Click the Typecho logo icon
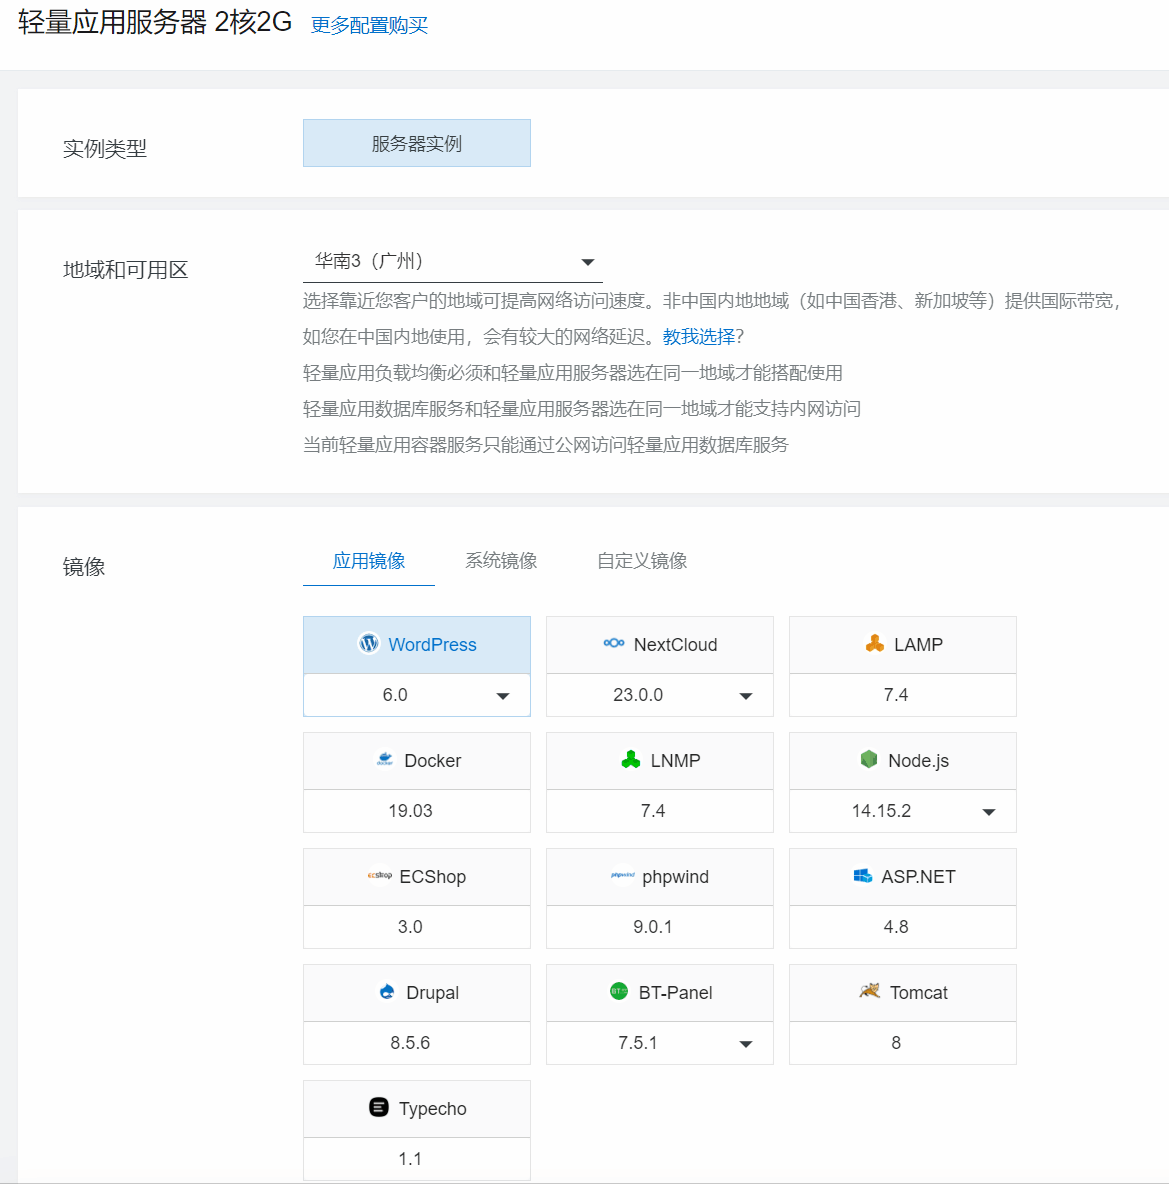The height and width of the screenshot is (1184, 1169). click(379, 1107)
